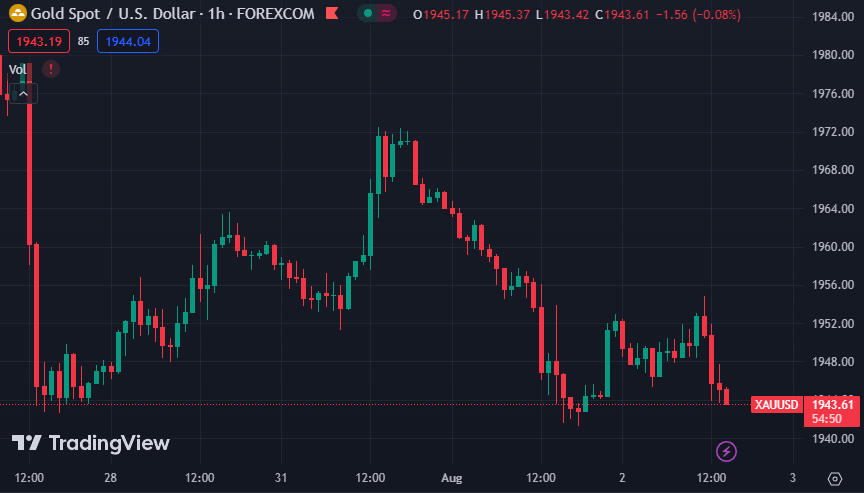The image size is (864, 493).
Task: Click the green market status dot
Action: 368,14
